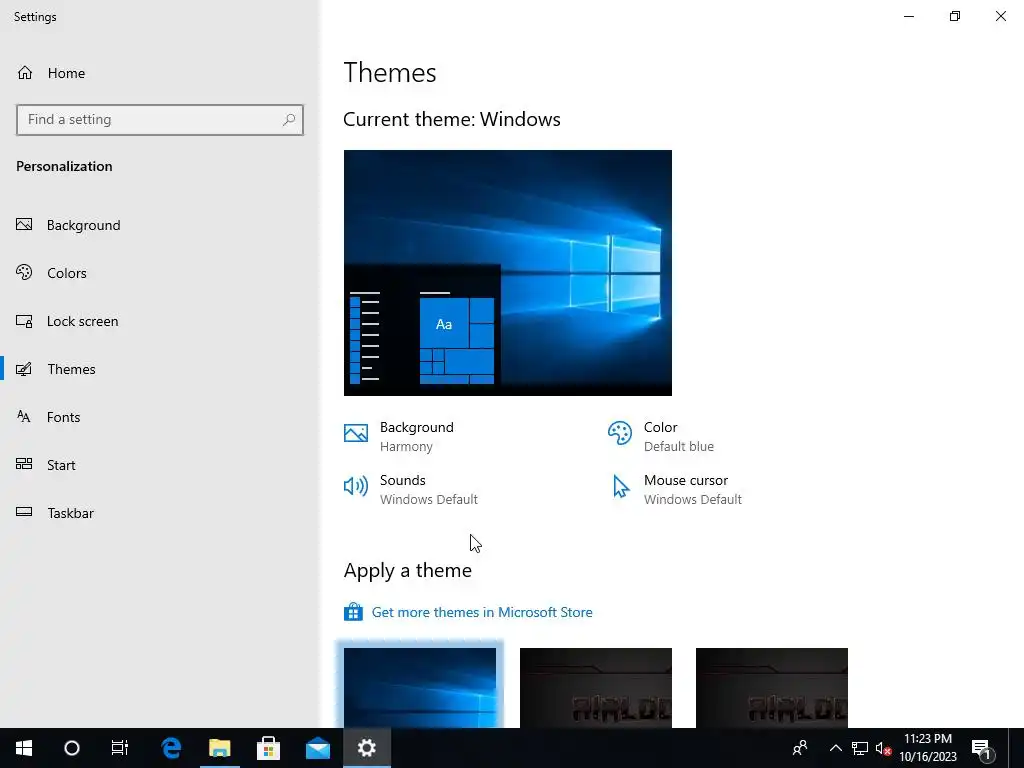The height and width of the screenshot is (768, 1024).
Task: Click the current theme preview image
Action: click(507, 273)
